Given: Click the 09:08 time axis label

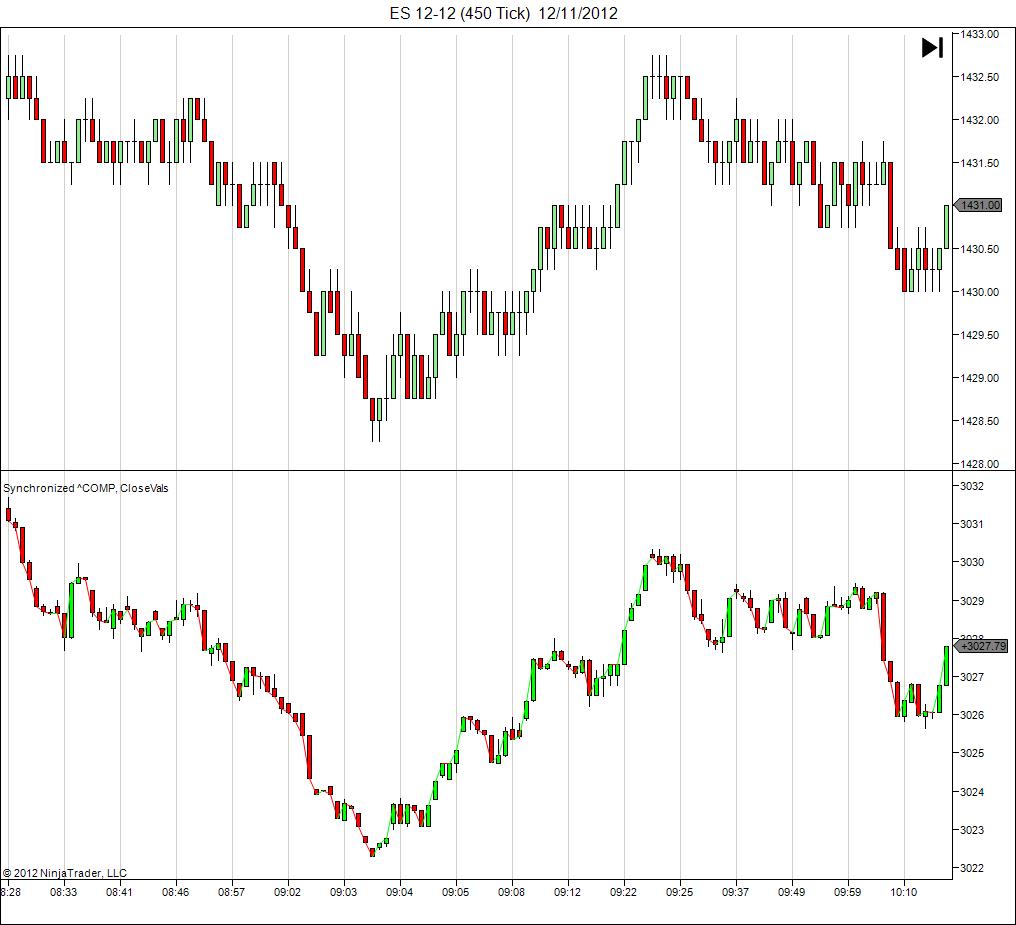Looking at the screenshot, I should coord(511,892).
